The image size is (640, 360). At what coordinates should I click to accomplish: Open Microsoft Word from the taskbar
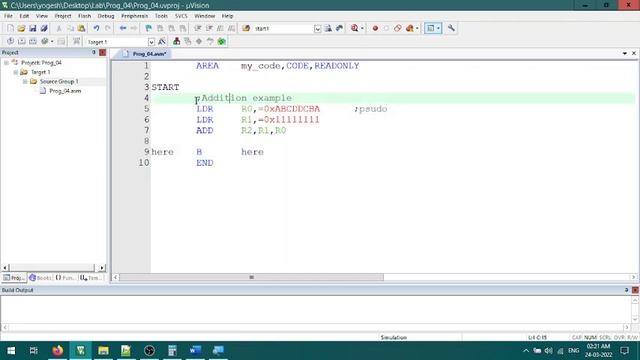click(195, 351)
